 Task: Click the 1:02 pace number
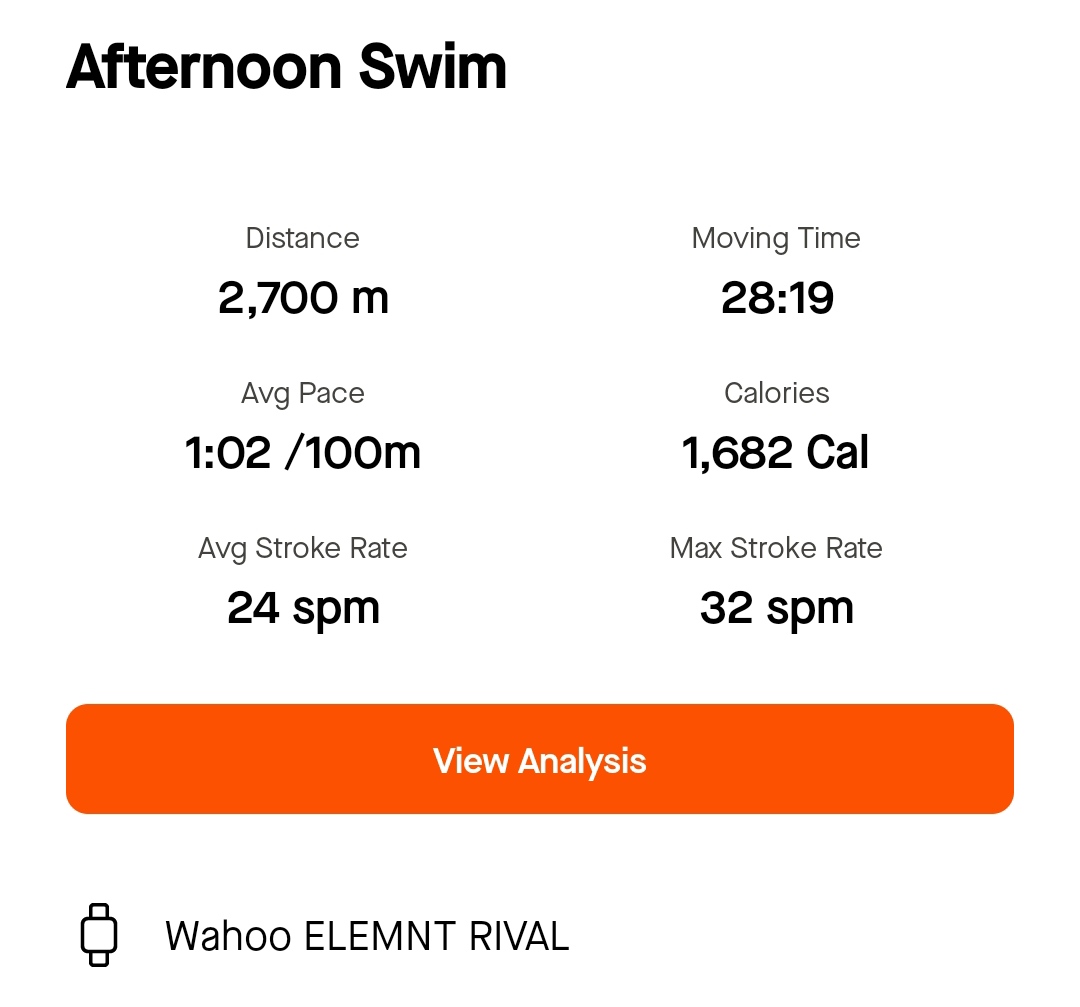point(228,453)
